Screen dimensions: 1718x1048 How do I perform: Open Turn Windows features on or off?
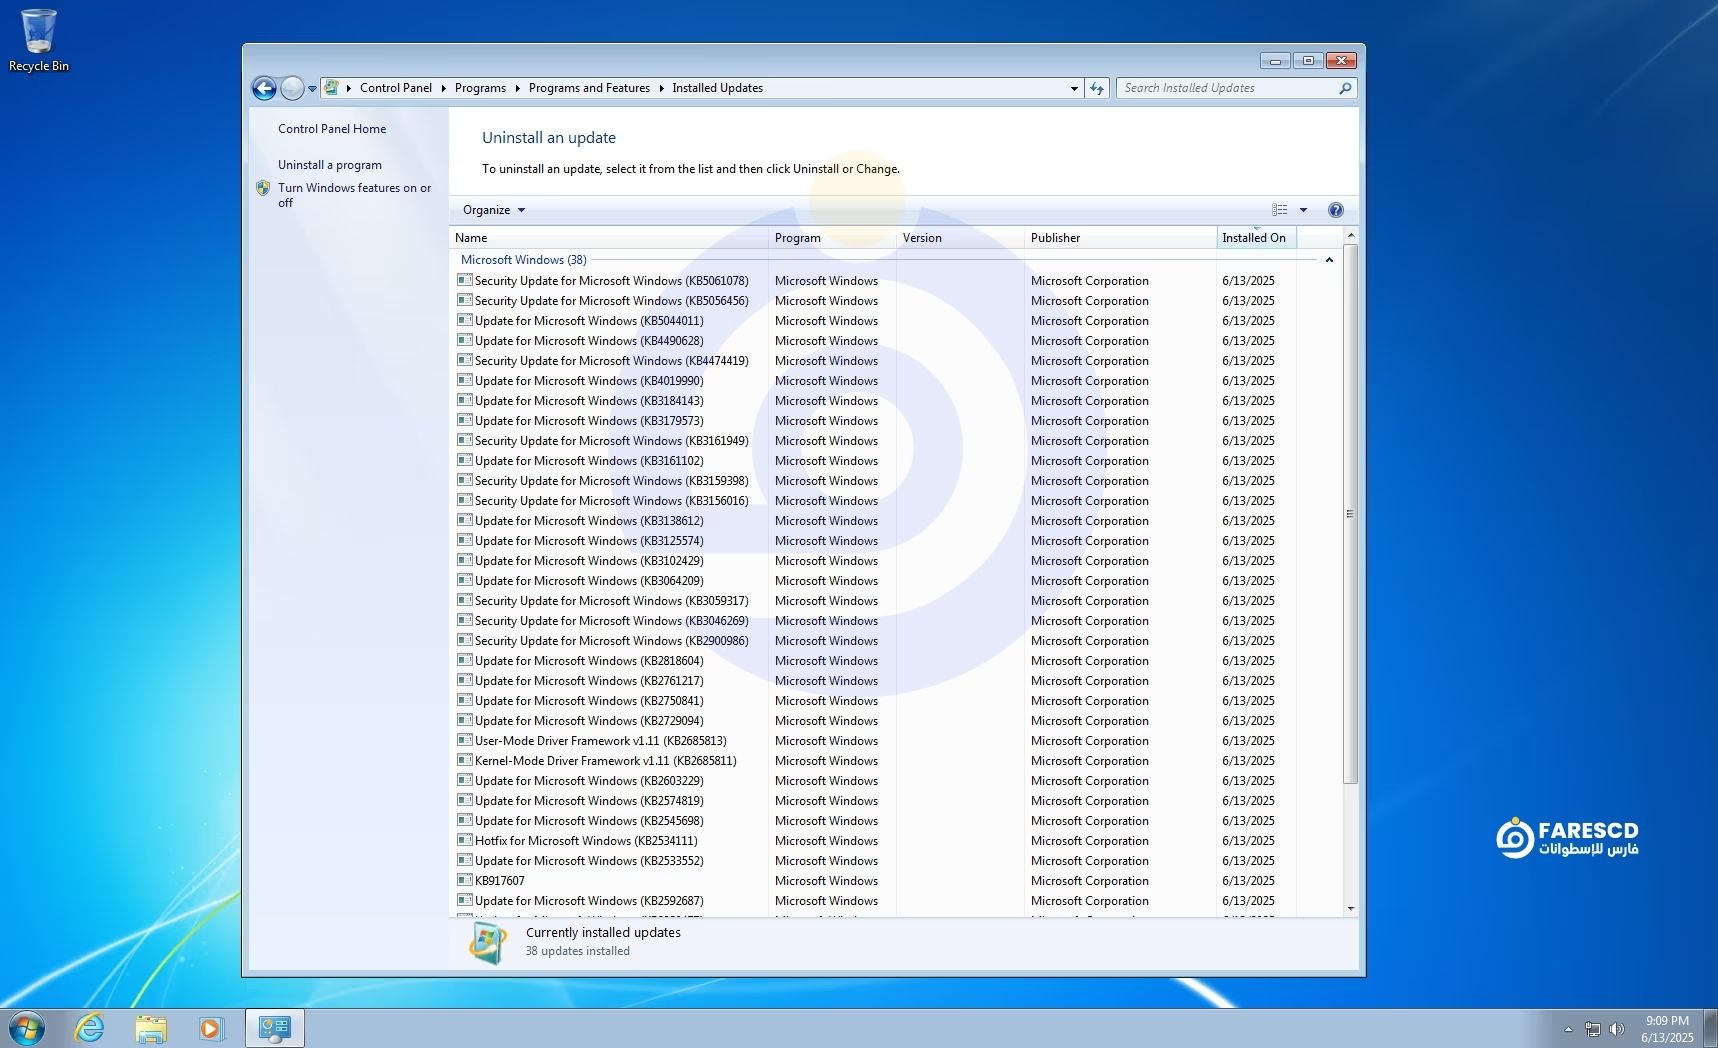(x=354, y=195)
